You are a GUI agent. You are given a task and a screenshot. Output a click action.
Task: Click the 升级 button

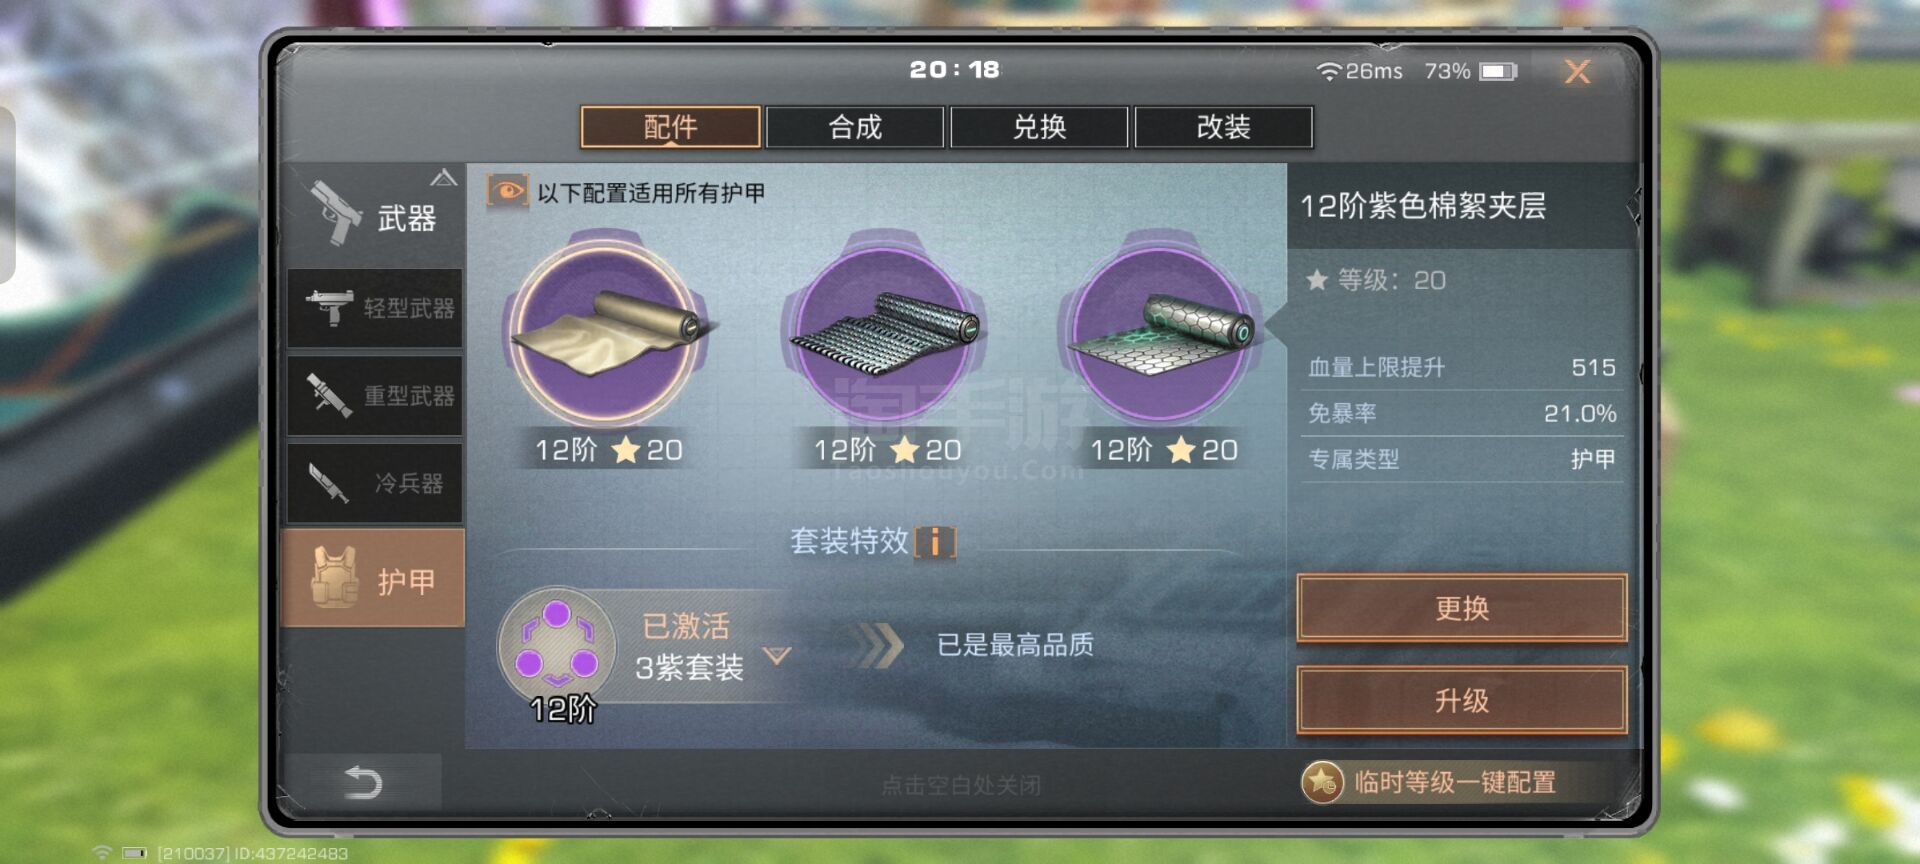[1462, 700]
